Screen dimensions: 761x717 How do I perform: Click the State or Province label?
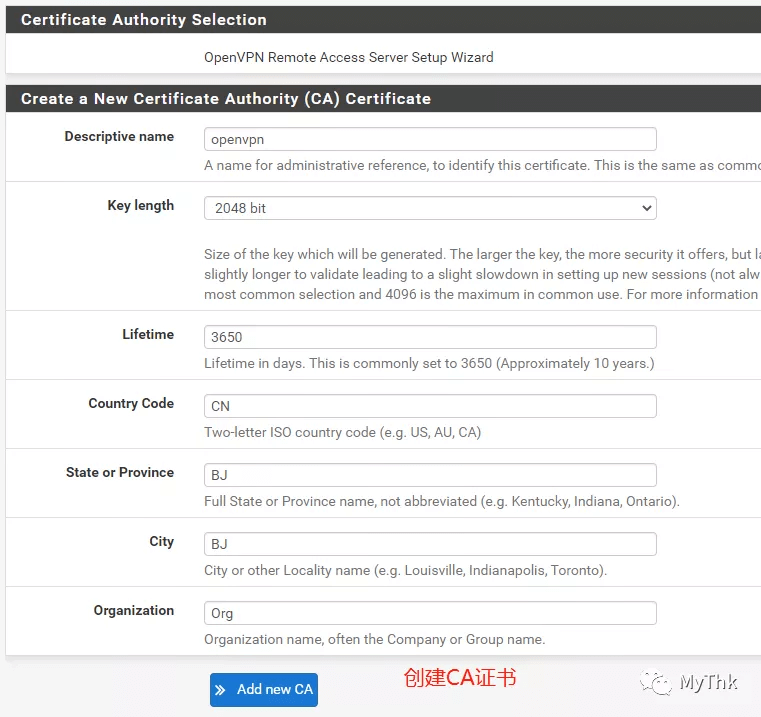(120, 472)
